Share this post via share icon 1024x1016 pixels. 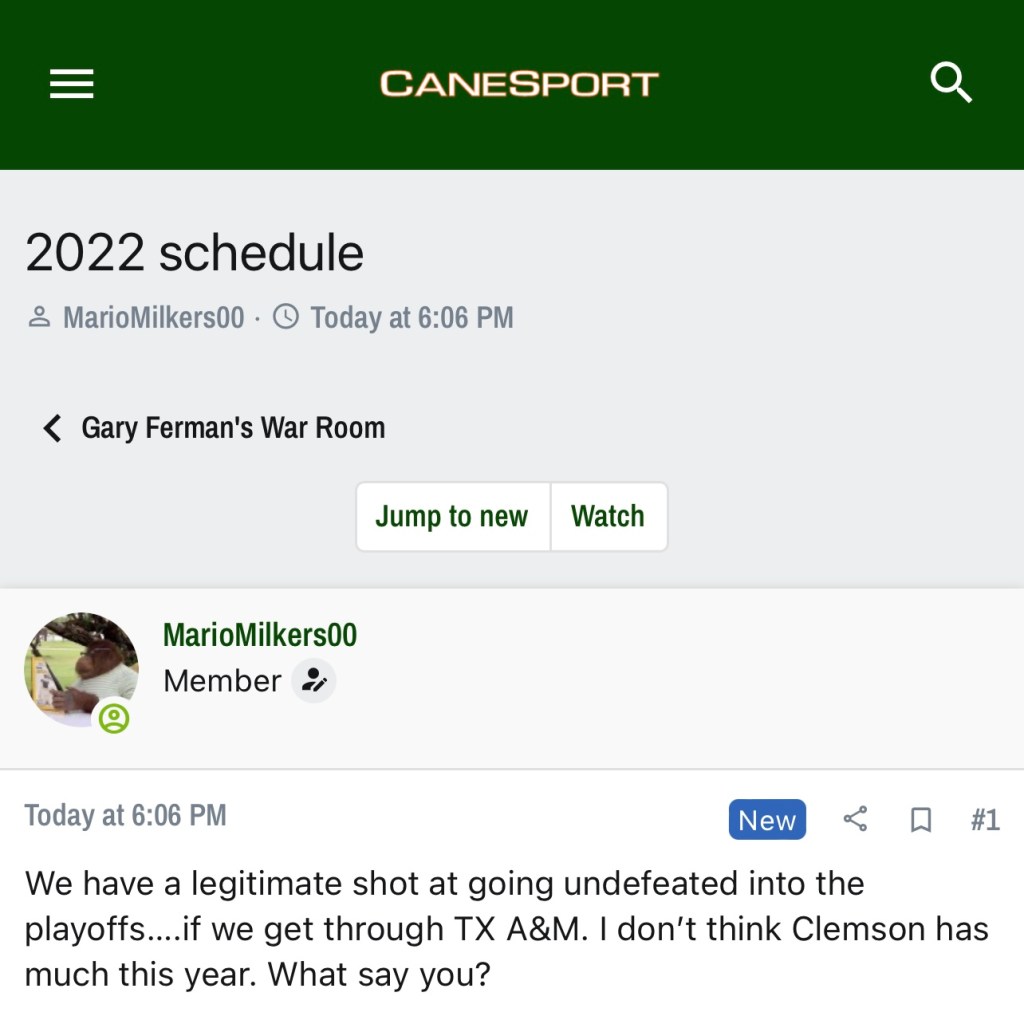(x=855, y=820)
